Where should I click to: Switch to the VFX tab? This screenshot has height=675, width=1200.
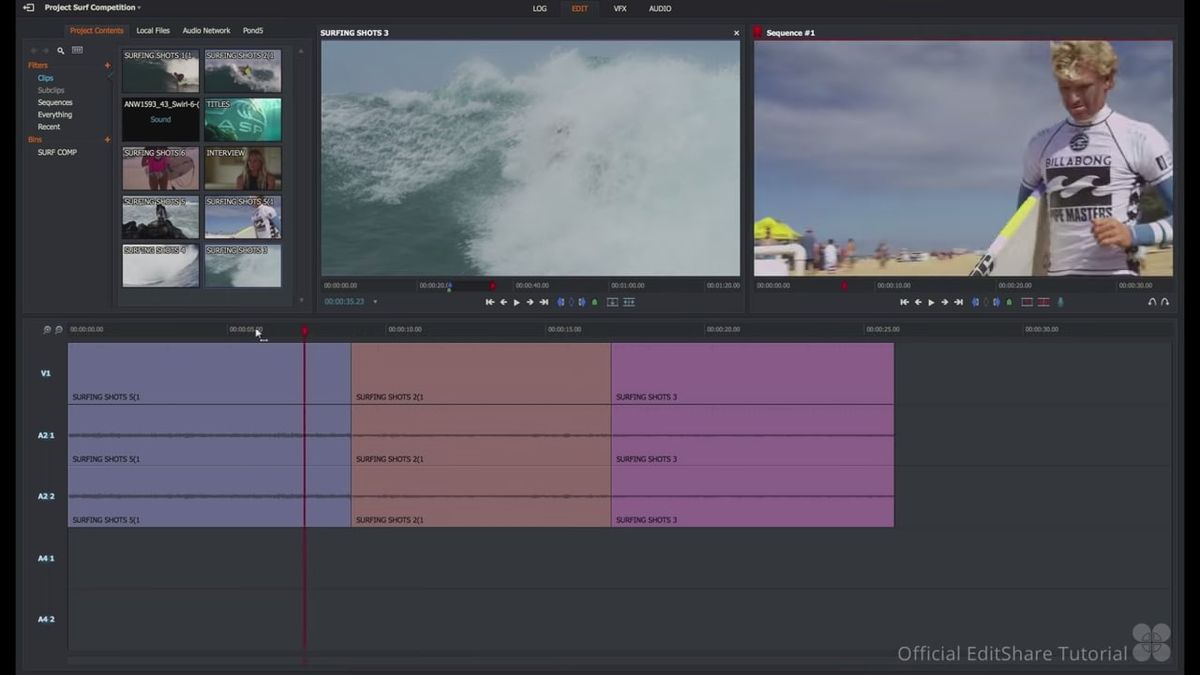[x=620, y=8]
